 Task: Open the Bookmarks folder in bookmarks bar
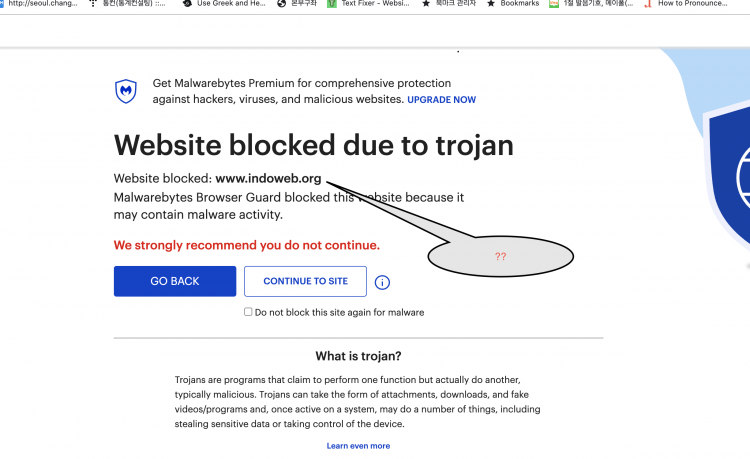pyautogui.click(x=513, y=4)
